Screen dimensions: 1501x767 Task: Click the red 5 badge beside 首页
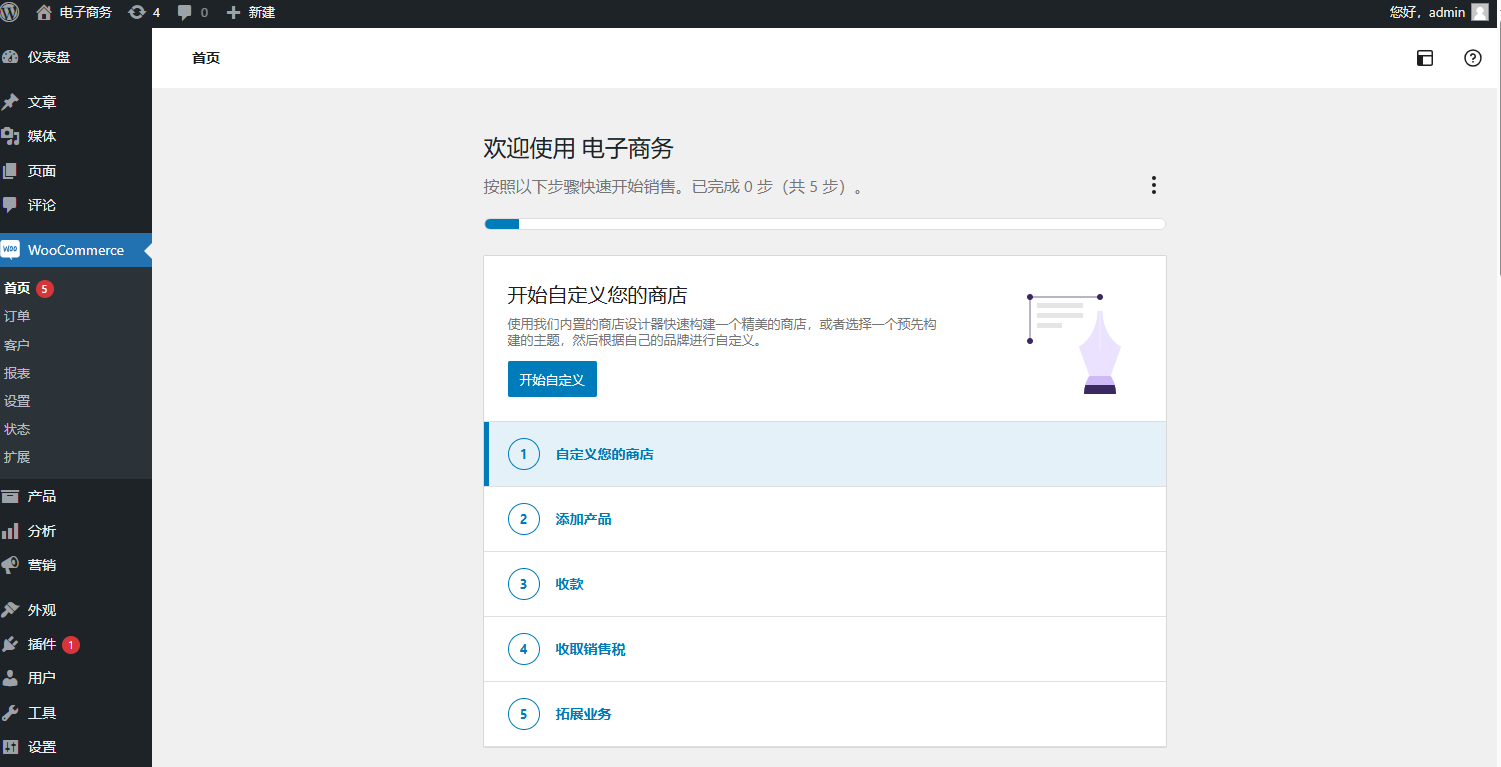(45, 289)
